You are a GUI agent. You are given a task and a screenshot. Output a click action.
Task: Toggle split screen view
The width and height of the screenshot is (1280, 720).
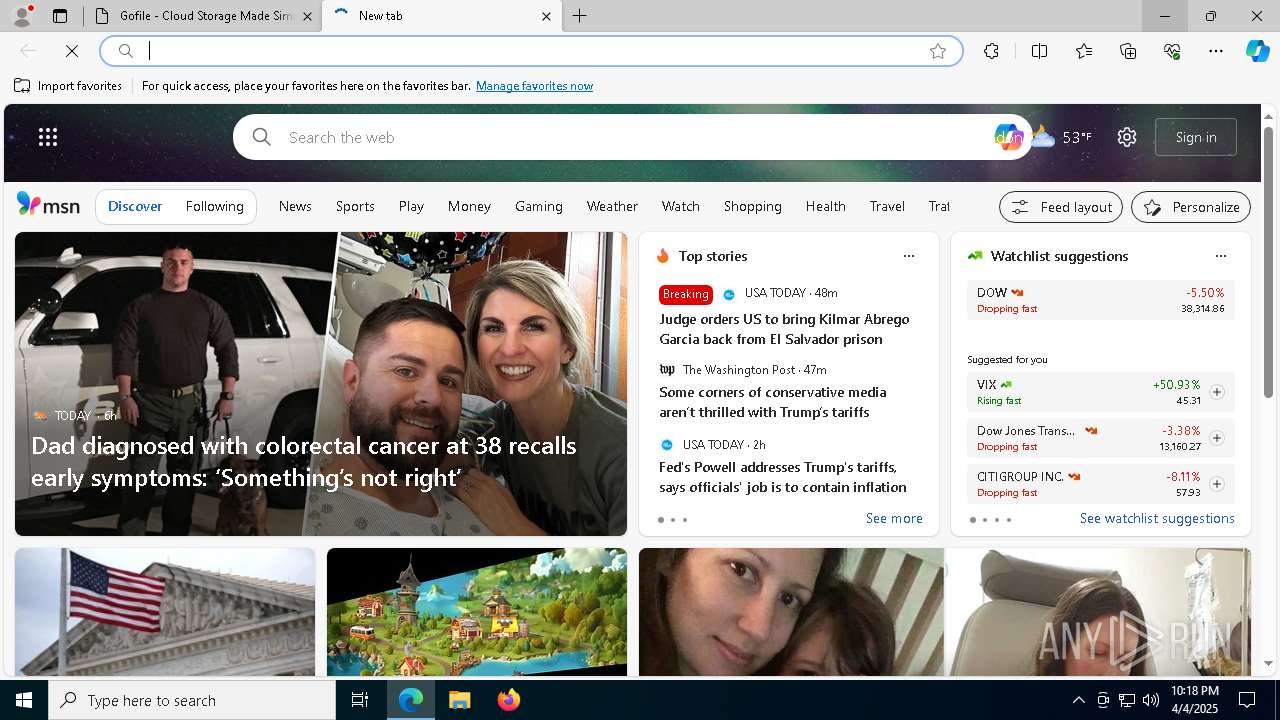coord(1039,51)
